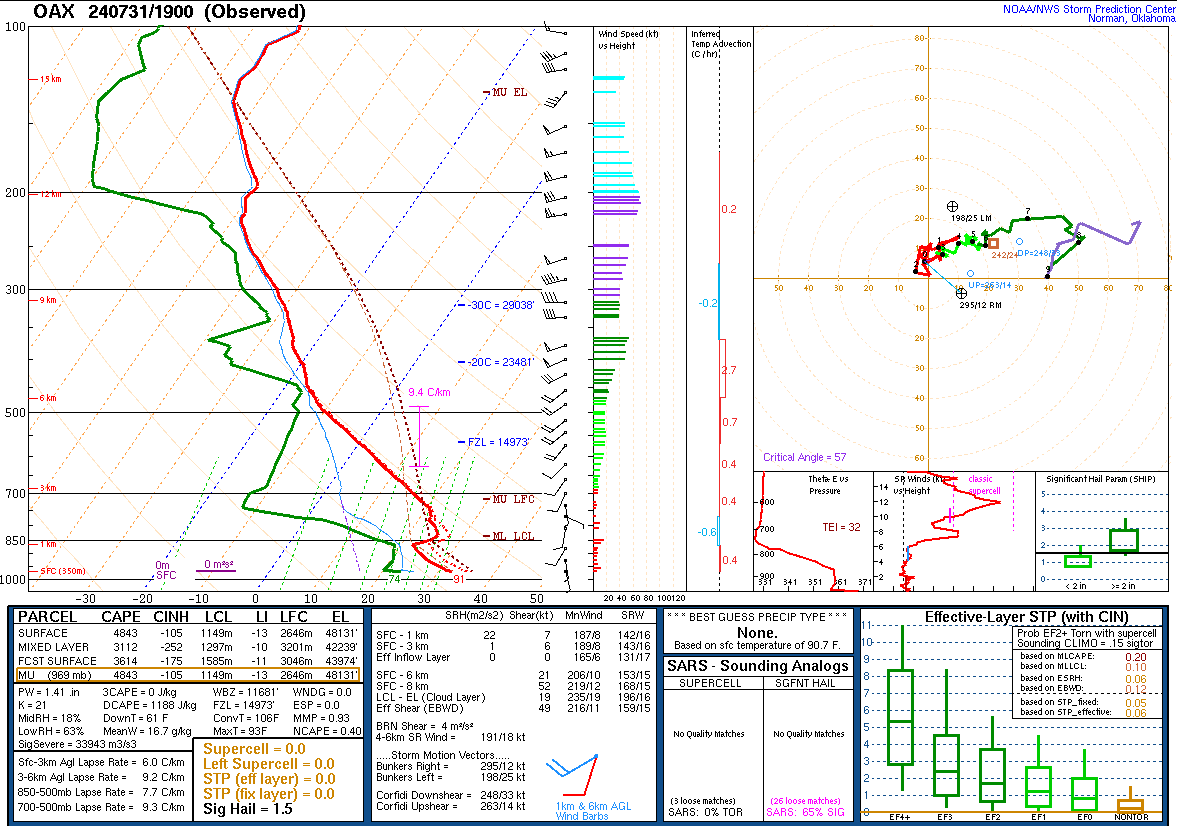Click the 'SUPERCELL' analog column header
Image resolution: width=1177 pixels, height=826 pixels.
click(x=710, y=684)
